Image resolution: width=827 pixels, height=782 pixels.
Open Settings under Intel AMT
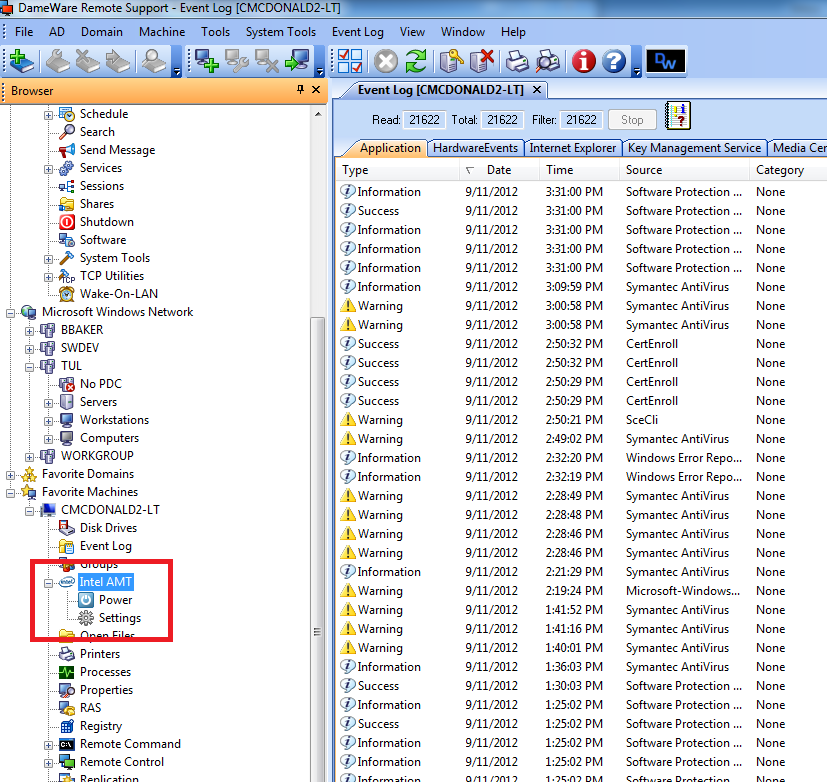[120, 618]
